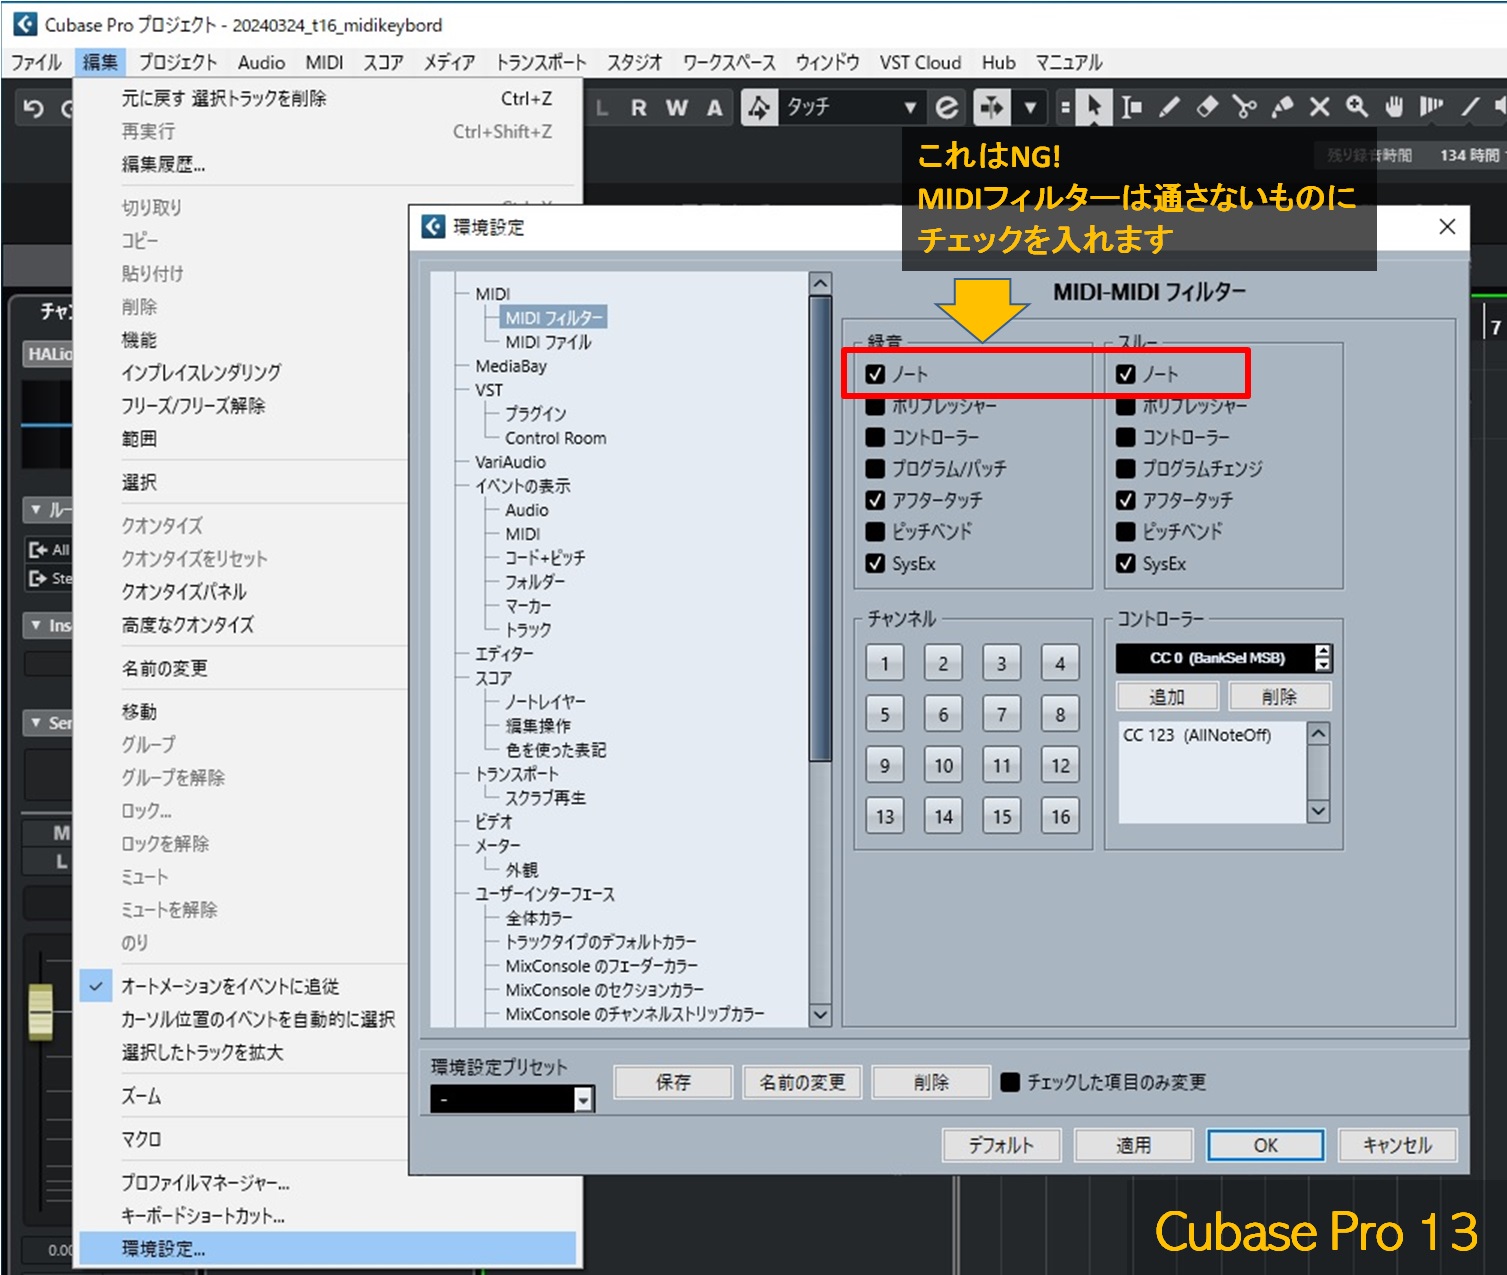
Task: Click the 追加 button
Action: 1167,697
